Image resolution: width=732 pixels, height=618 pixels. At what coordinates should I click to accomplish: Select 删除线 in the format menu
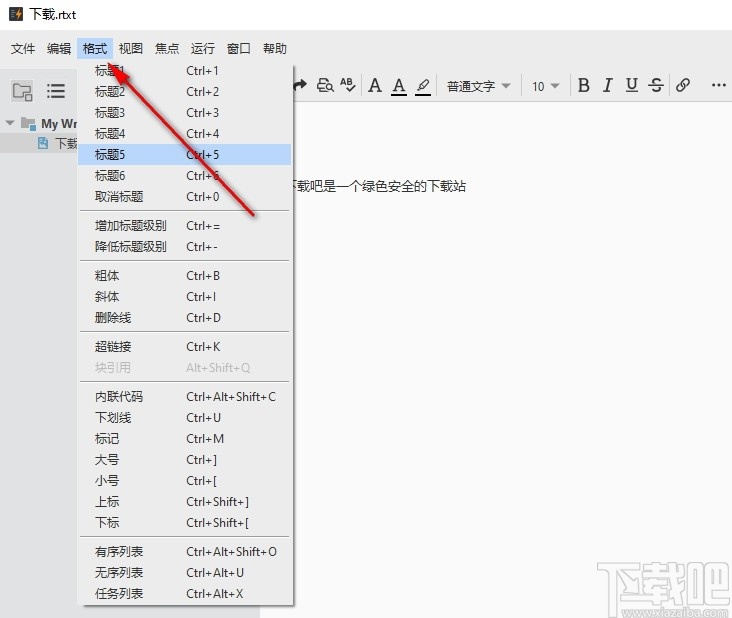(x=185, y=317)
